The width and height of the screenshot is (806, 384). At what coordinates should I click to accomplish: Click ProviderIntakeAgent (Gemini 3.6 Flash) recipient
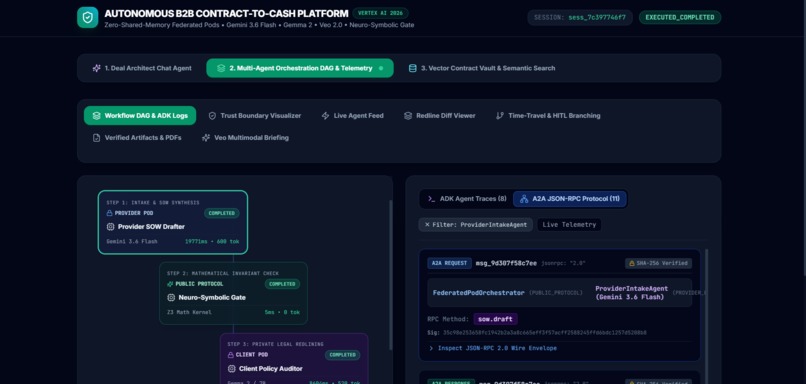632,292
